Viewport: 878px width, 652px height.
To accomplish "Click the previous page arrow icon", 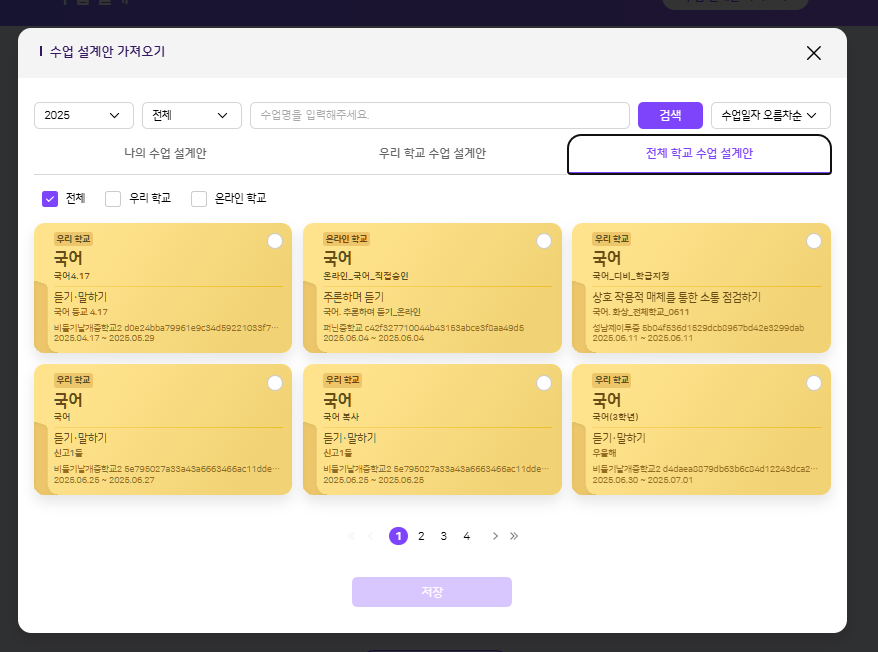I will pyautogui.click(x=371, y=536).
